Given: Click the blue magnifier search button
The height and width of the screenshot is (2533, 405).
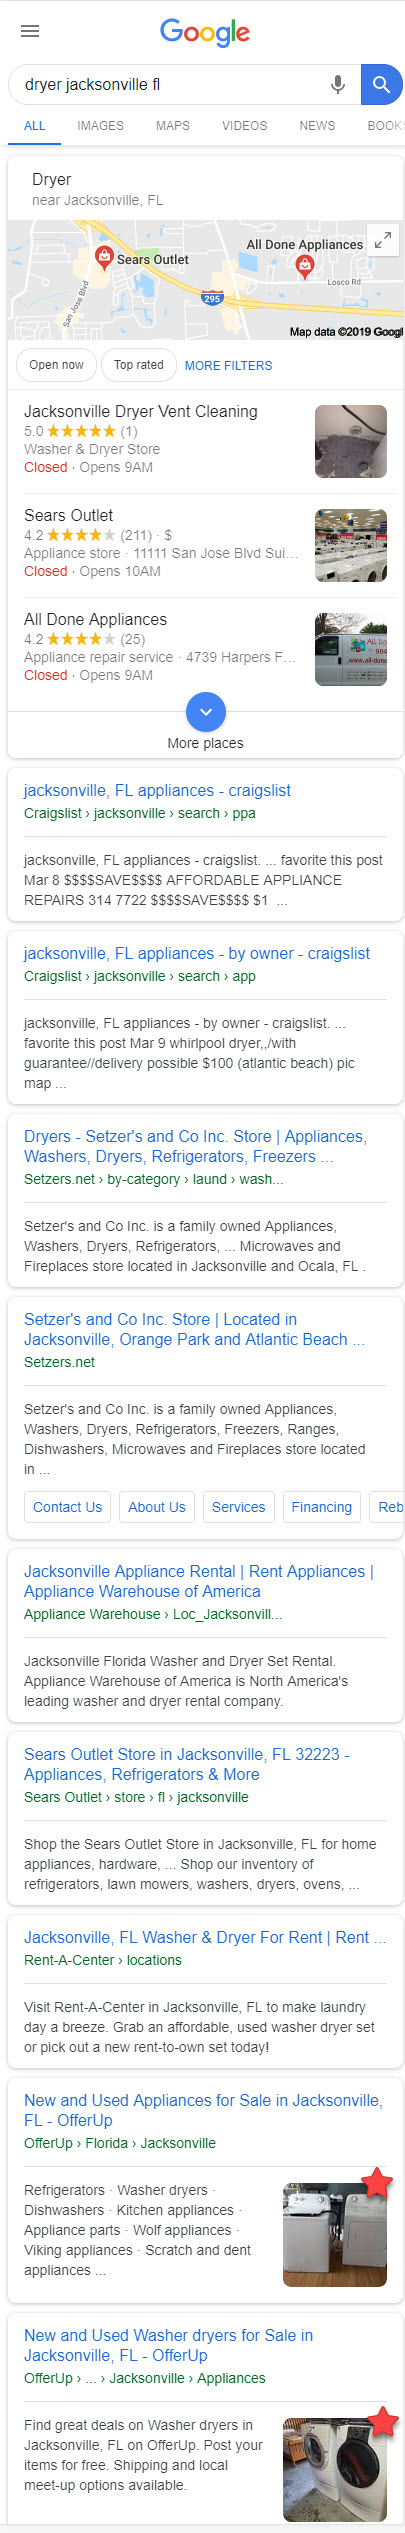Looking at the screenshot, I should pyautogui.click(x=381, y=85).
